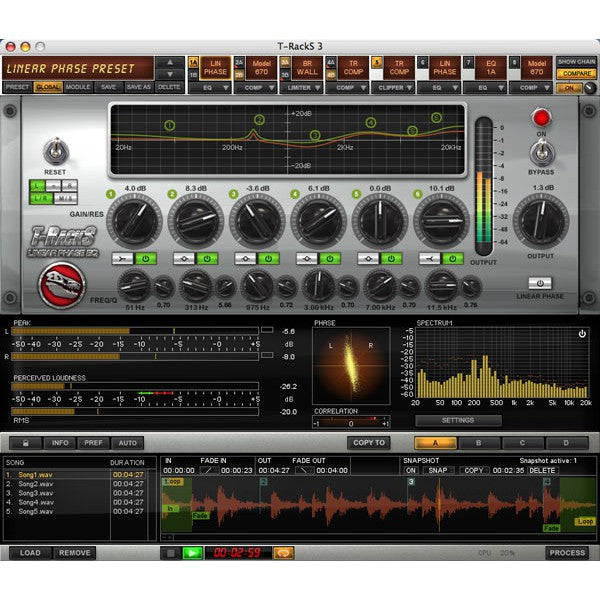This screenshot has height=600, width=600.
Task: Open the COMP dropdown under slot 8 Model 670
Action: 532,88
